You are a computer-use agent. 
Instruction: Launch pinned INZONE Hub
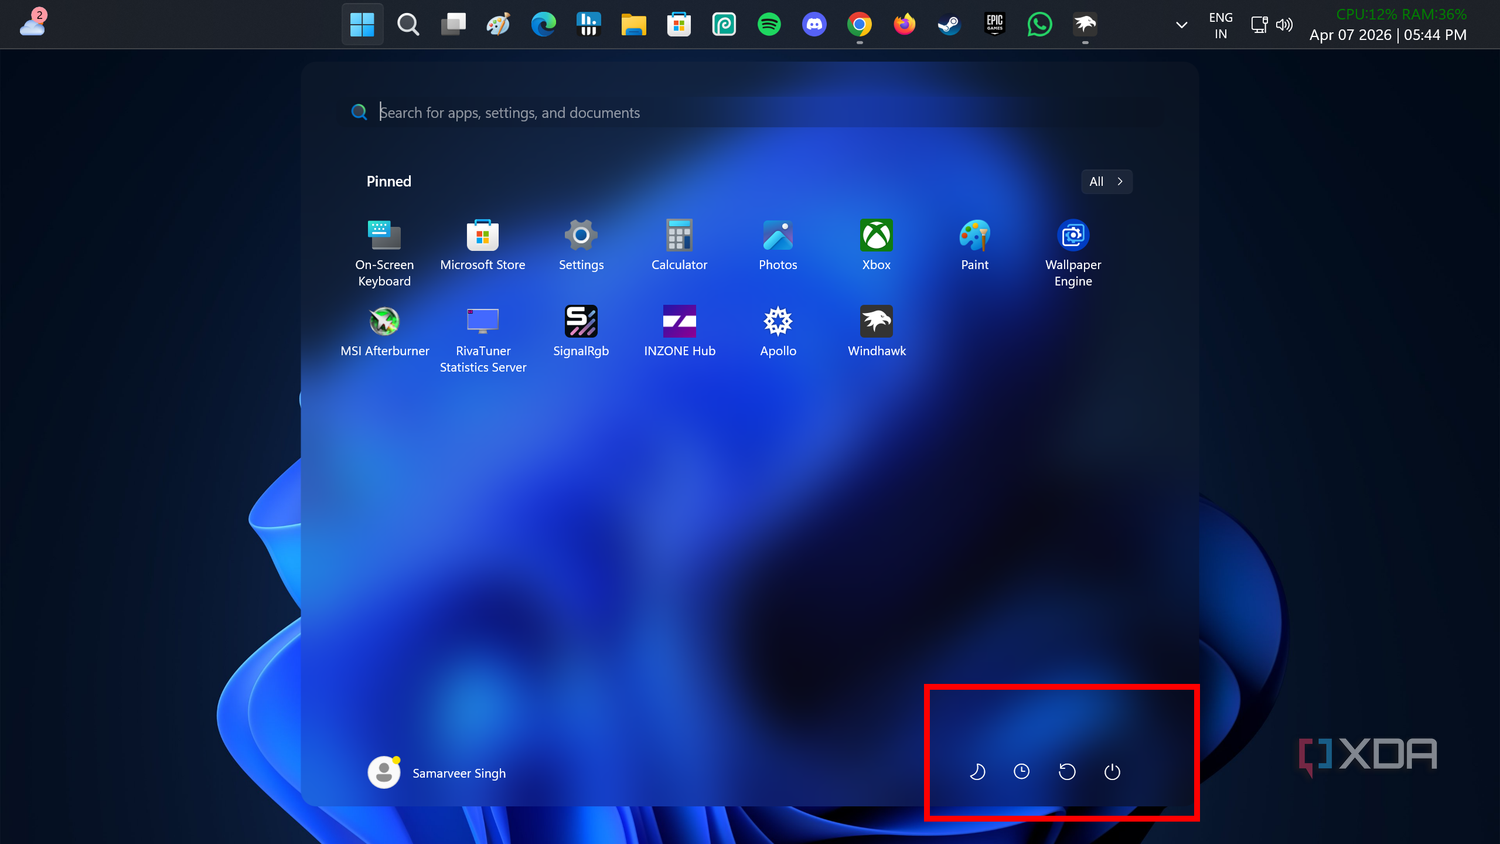click(x=679, y=332)
